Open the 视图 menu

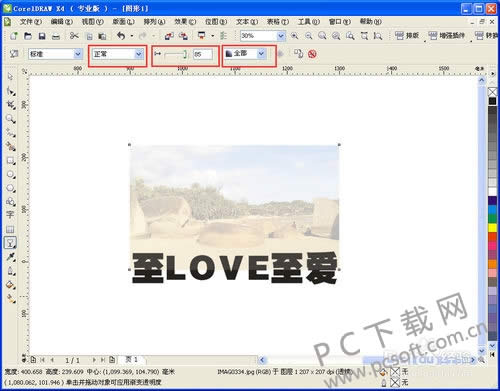pyautogui.click(x=92, y=22)
